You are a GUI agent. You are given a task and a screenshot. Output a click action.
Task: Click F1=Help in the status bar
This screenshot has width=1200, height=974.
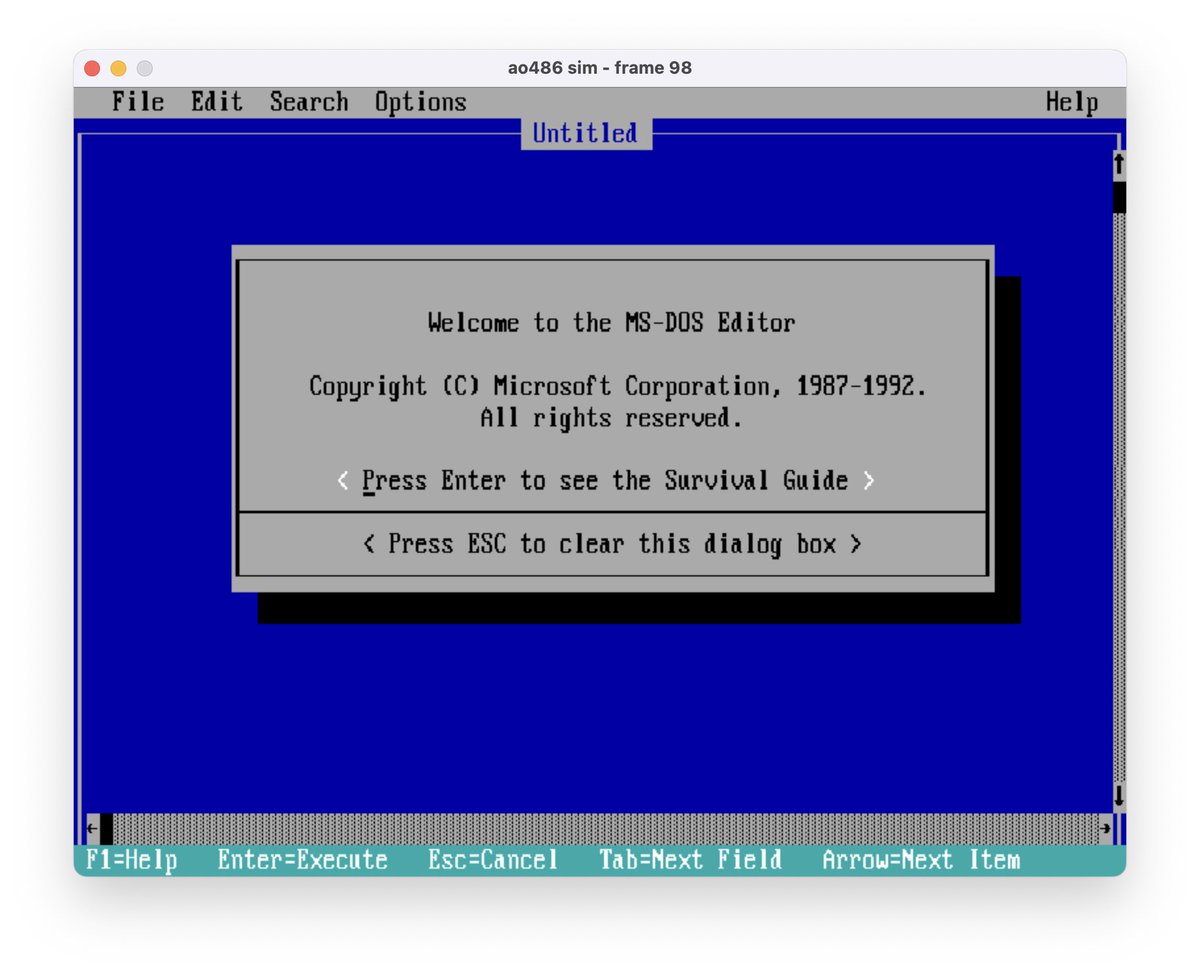click(132, 860)
